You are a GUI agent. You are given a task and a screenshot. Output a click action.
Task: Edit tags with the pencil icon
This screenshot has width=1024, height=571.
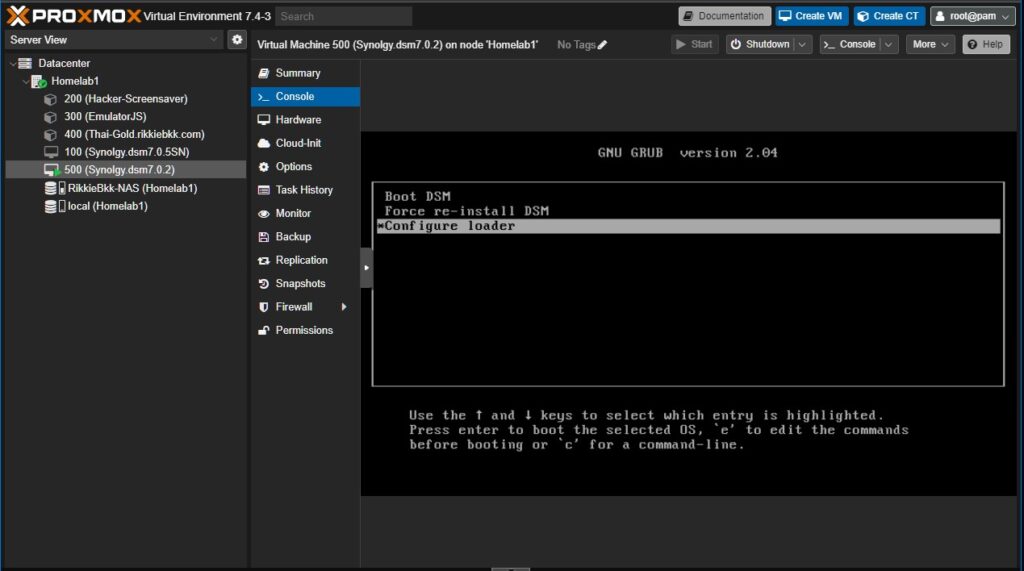click(x=602, y=44)
